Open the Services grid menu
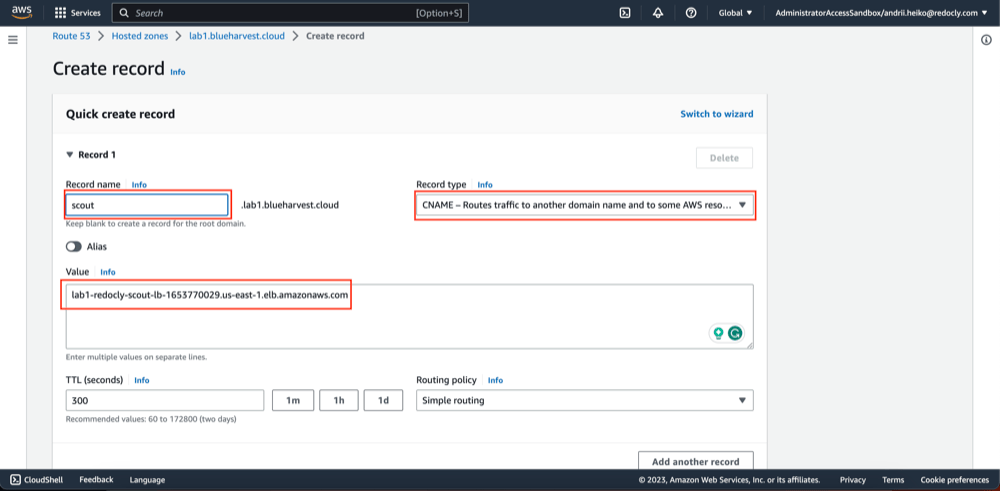Viewport: 1000px width, 491px height. coord(78,13)
